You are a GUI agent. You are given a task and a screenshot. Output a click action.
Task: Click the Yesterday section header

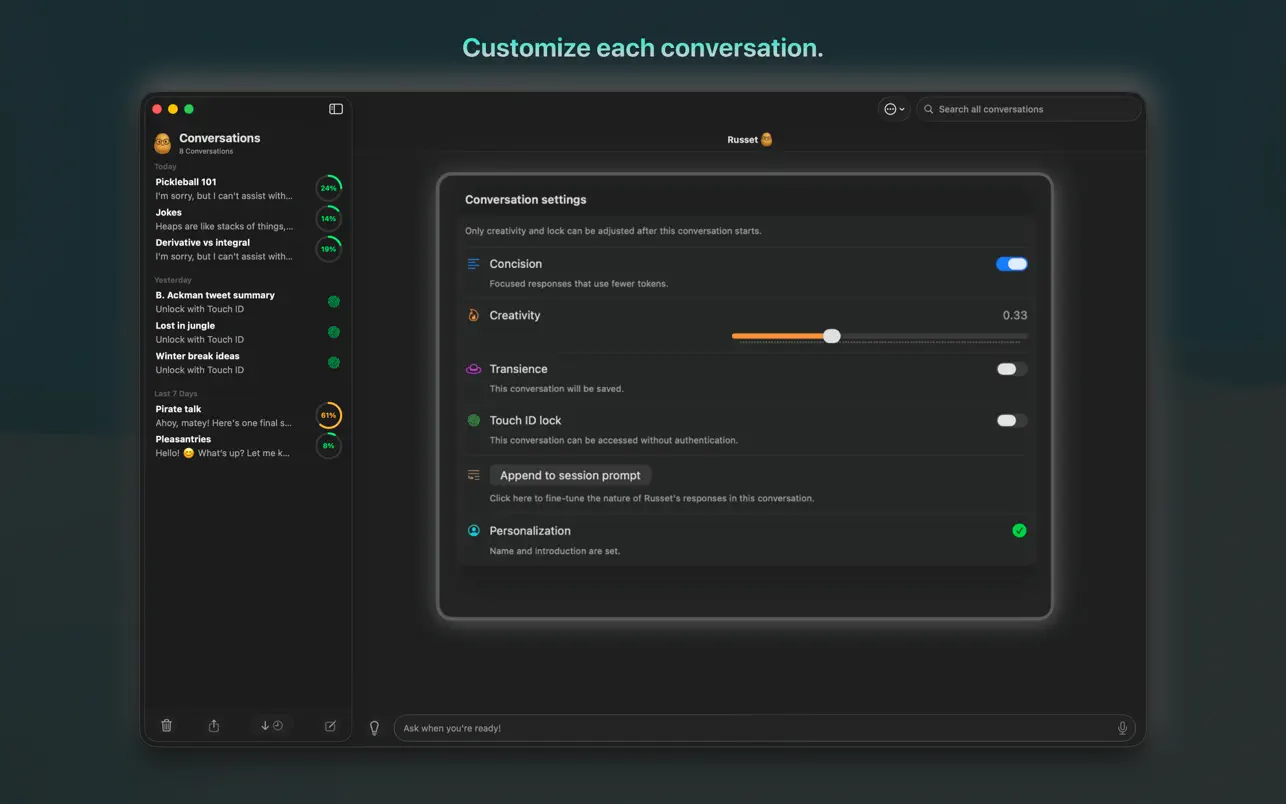[x=173, y=281]
